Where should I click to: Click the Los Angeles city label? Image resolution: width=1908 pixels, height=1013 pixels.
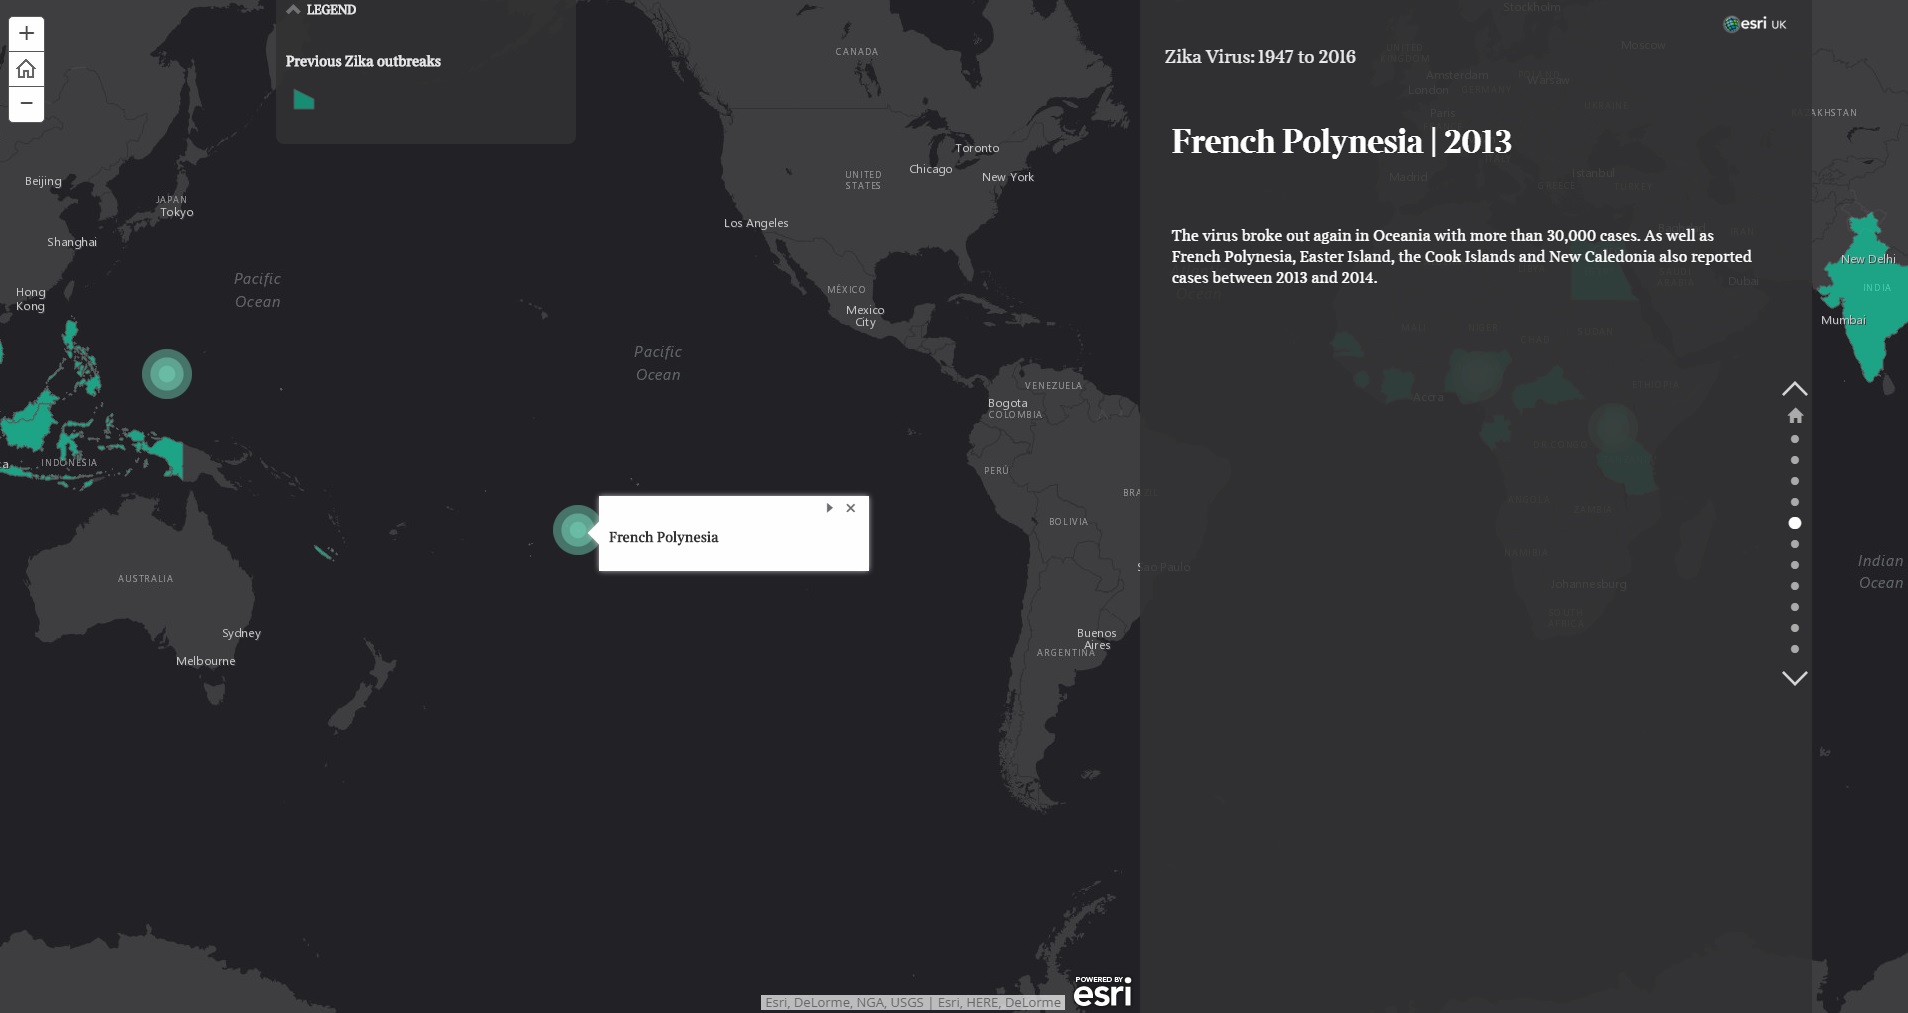coord(756,223)
